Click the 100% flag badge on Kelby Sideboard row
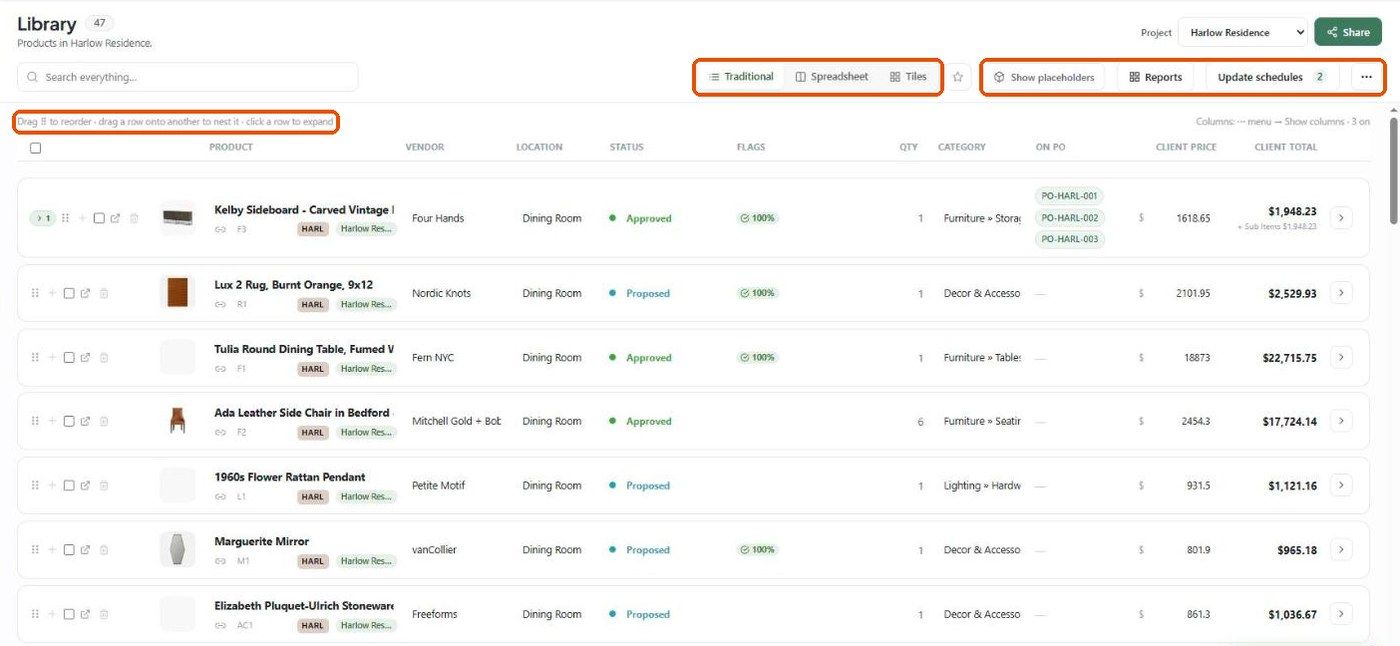The image size is (1400, 646). click(x=758, y=218)
